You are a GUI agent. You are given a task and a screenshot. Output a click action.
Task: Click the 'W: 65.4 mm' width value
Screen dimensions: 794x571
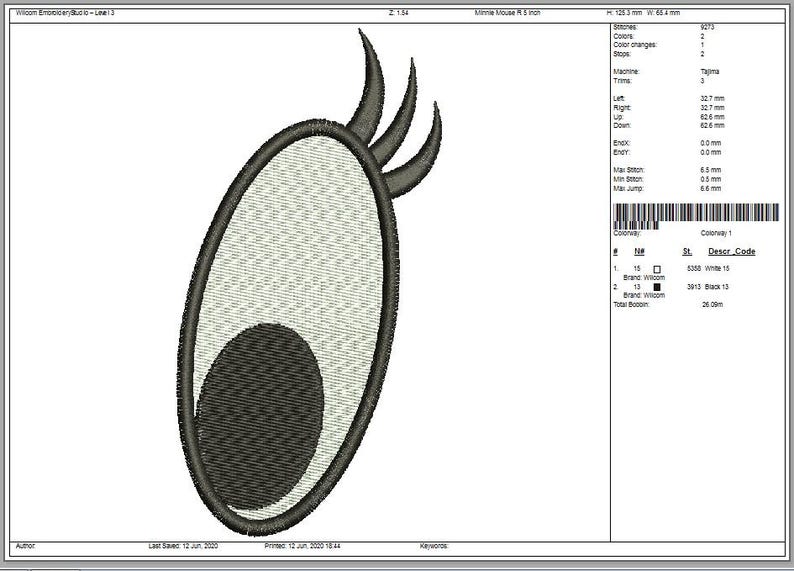point(663,13)
